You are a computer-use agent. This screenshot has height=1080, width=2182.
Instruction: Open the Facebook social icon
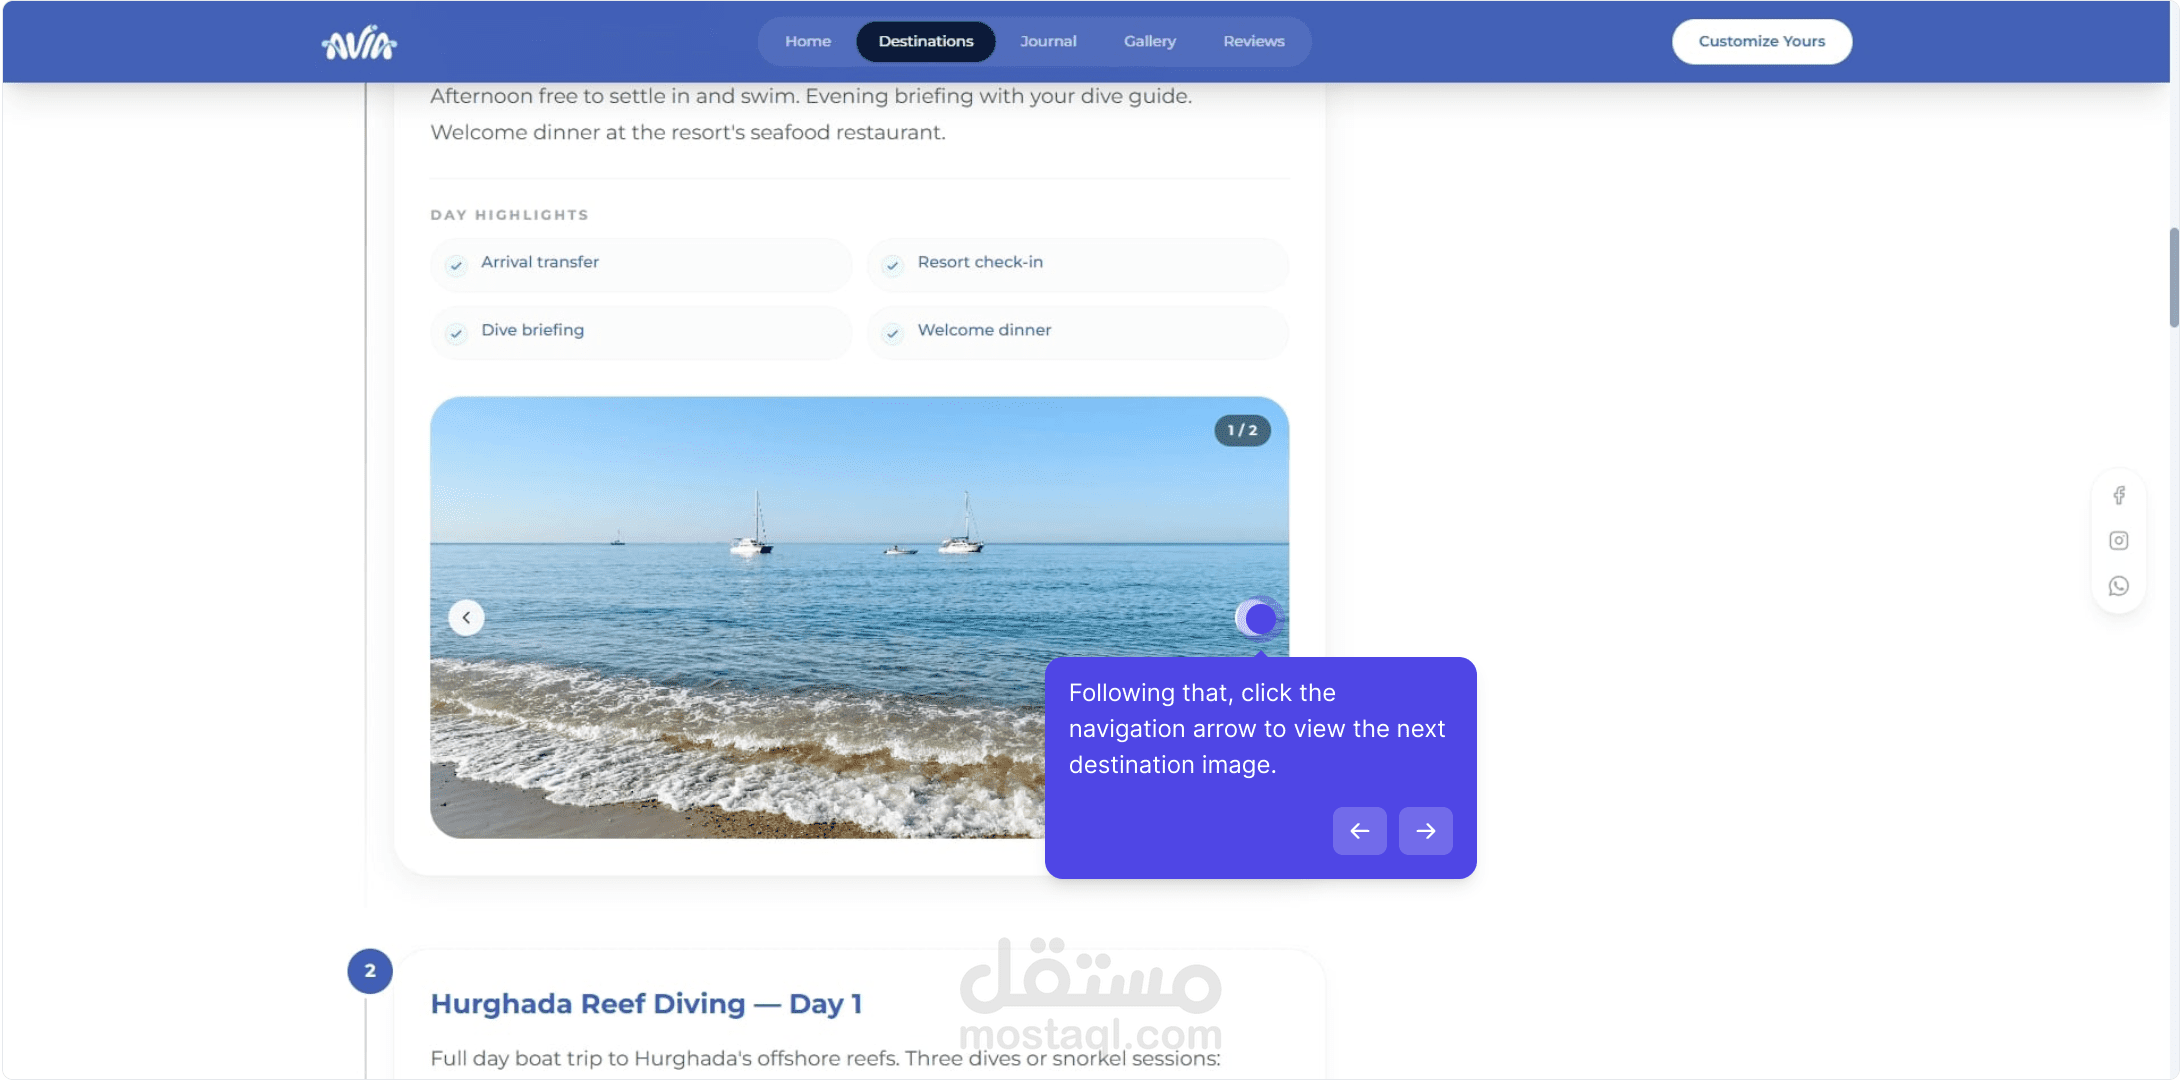2118,496
